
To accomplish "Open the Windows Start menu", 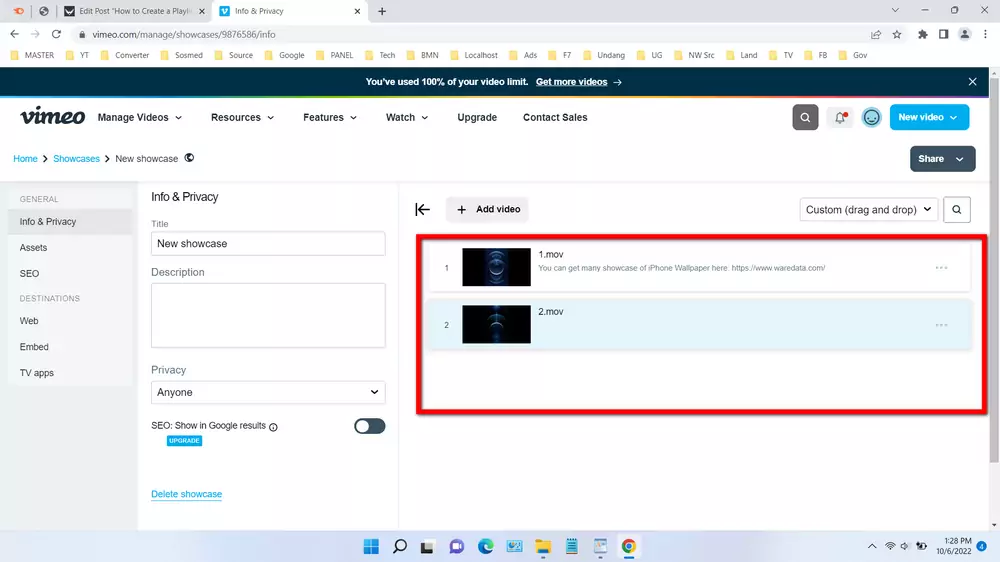I will tap(371, 547).
